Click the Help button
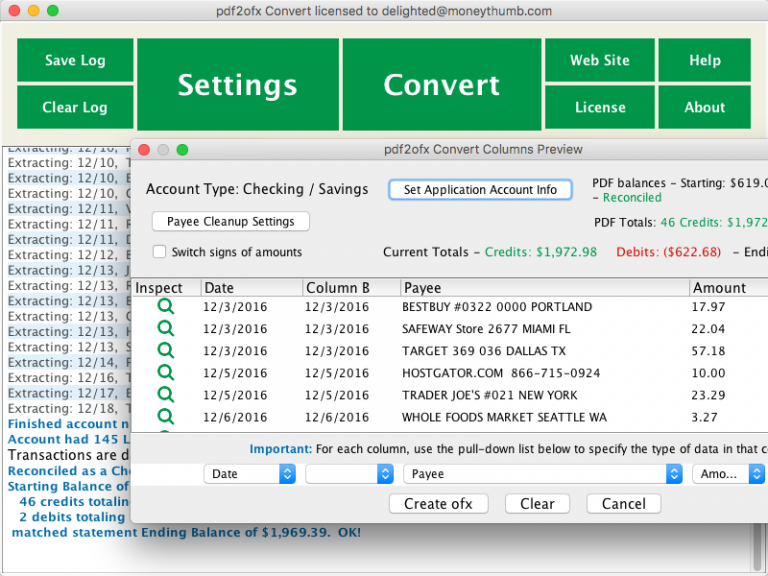Screen dimensions: 768x576 click(x=704, y=60)
